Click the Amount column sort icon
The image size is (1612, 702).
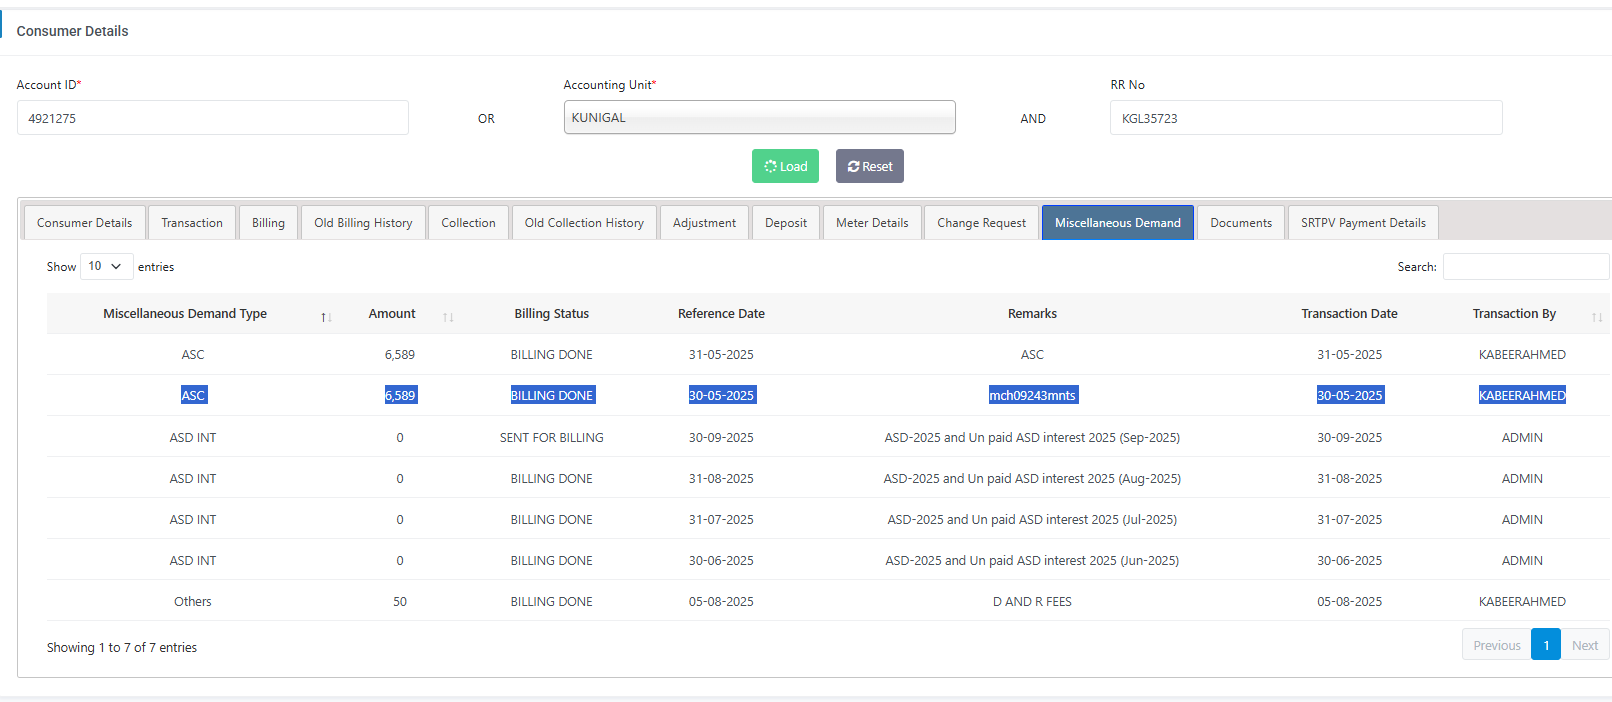(448, 317)
